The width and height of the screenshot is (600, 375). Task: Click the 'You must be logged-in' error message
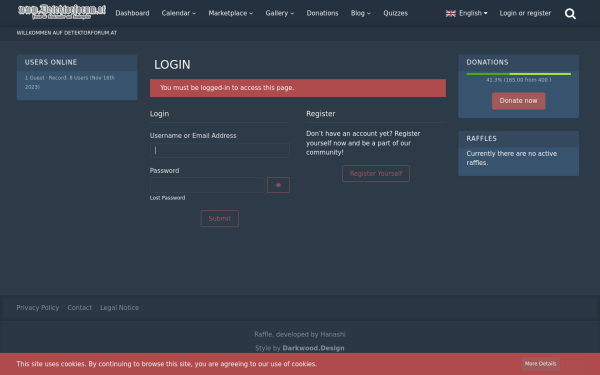298,88
